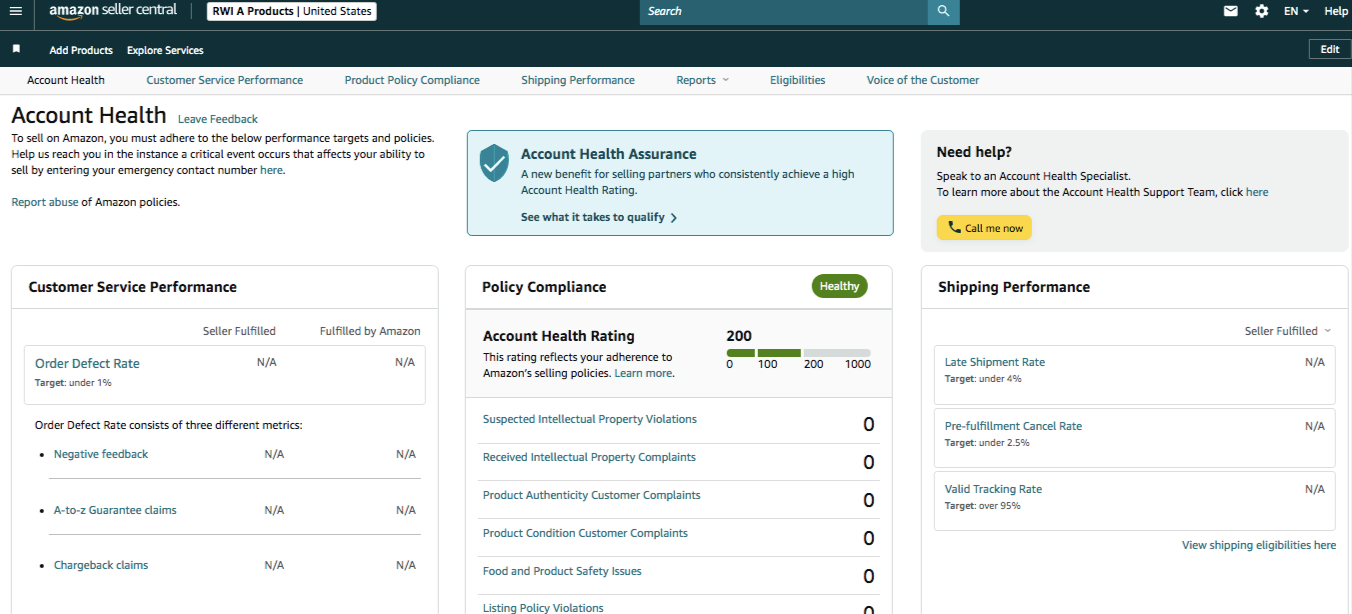Select the Account Health tab

pyautogui.click(x=66, y=80)
